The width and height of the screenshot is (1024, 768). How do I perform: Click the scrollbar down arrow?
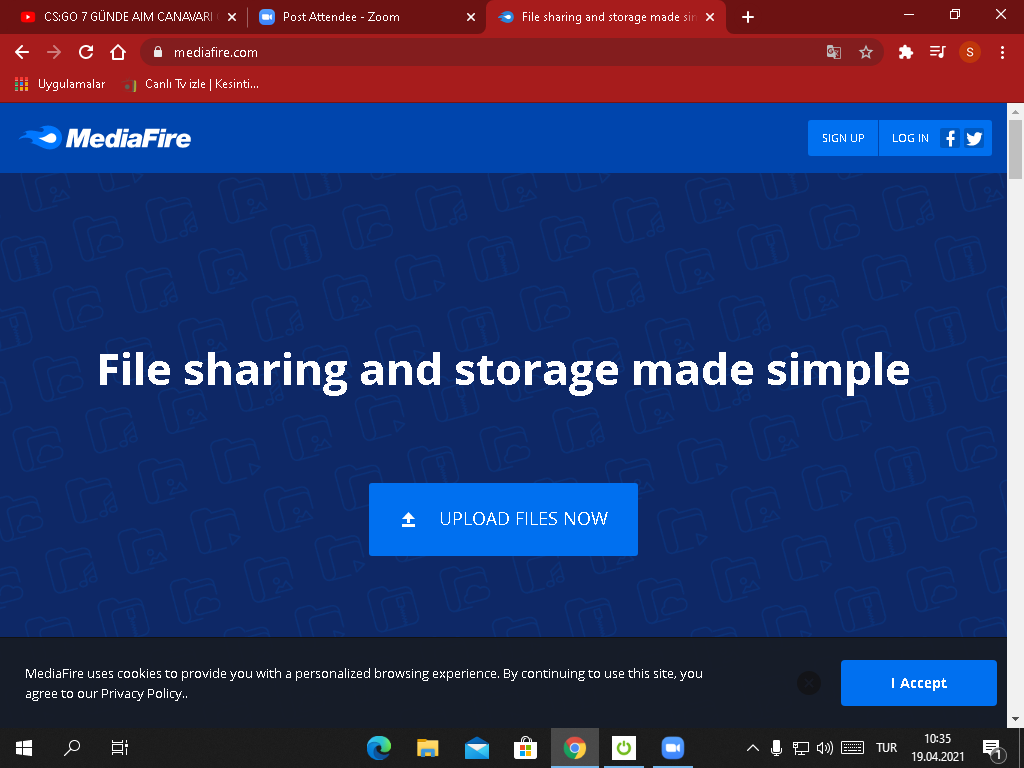click(x=1016, y=719)
